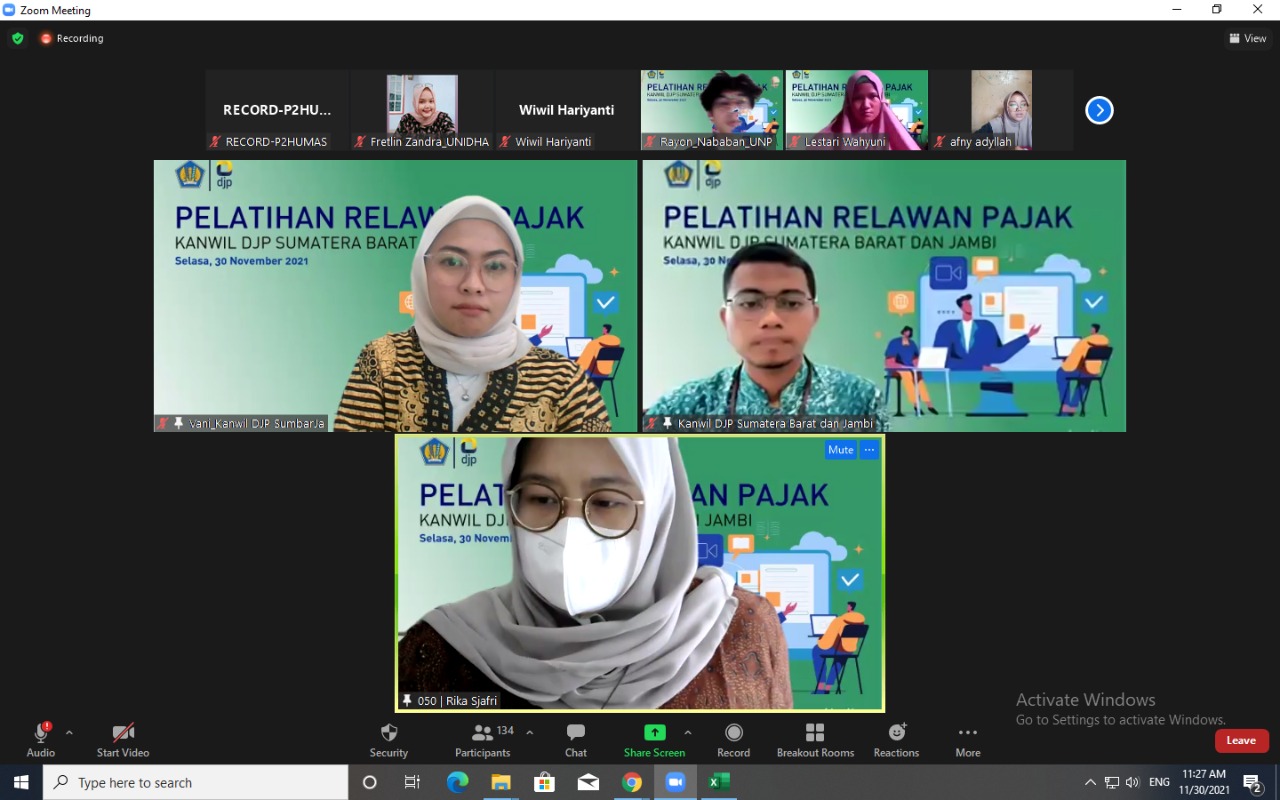The width and height of the screenshot is (1280, 800).
Task: Open the Chat panel
Action: [x=576, y=733]
